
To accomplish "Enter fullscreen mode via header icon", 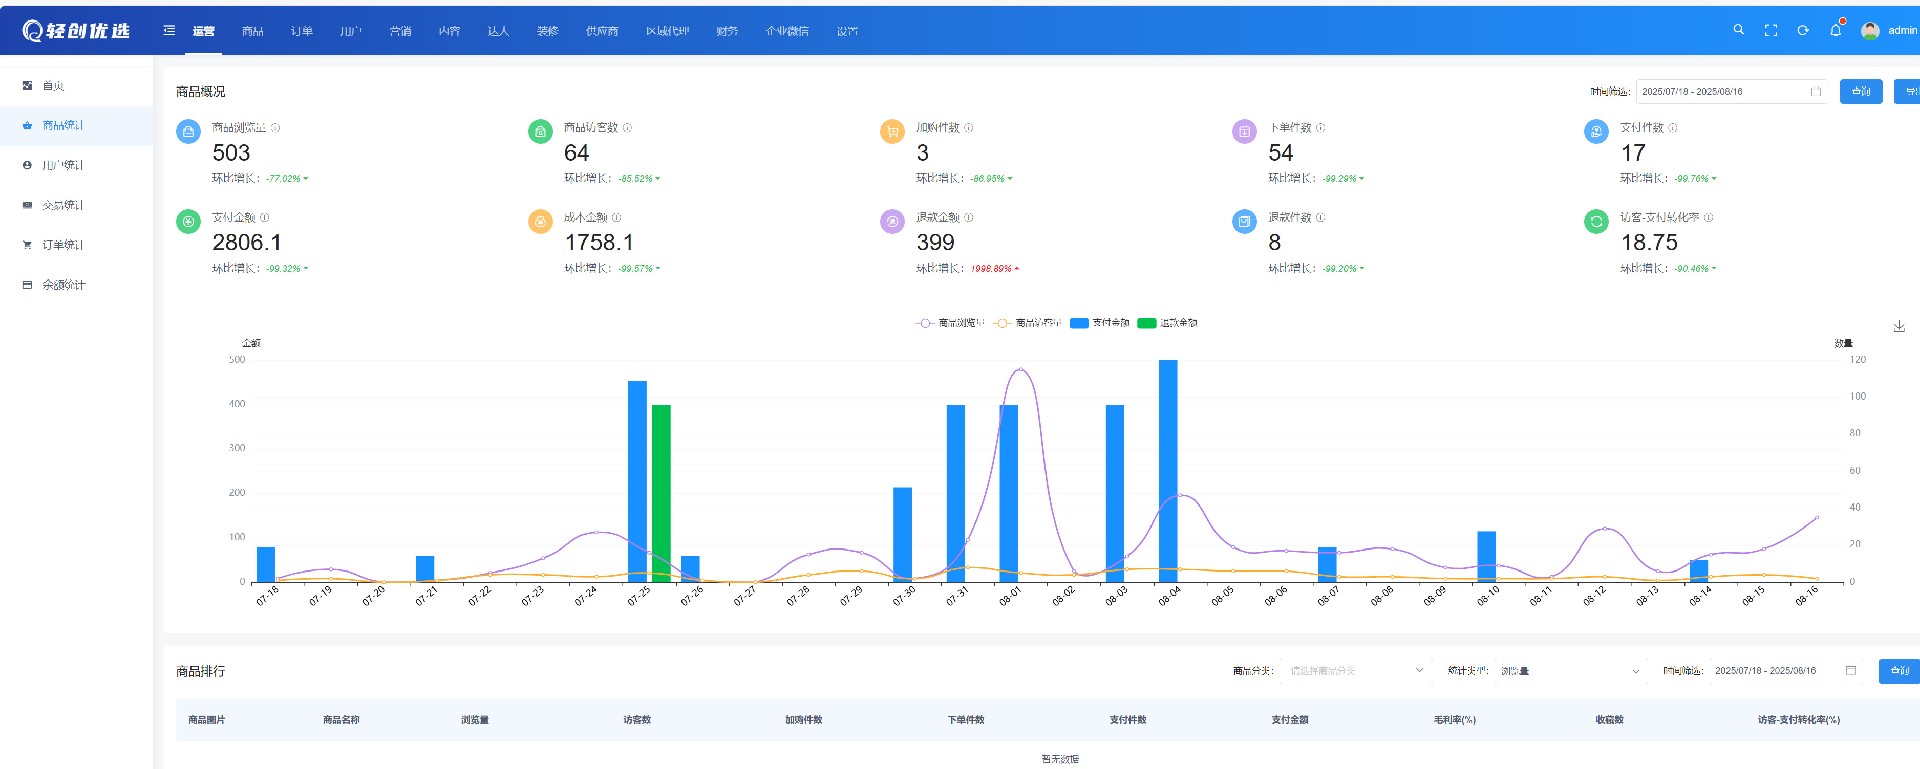I will [x=1771, y=30].
